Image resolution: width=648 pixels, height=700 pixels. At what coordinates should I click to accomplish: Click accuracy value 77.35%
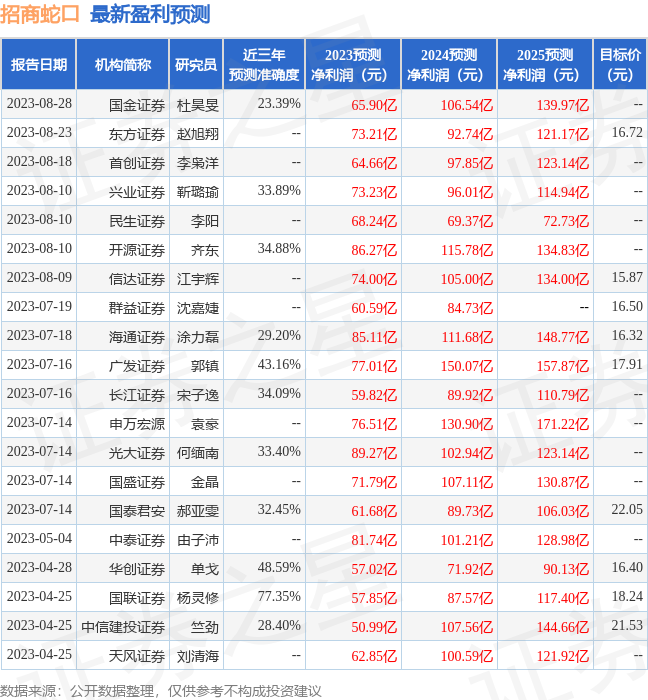[279, 597]
